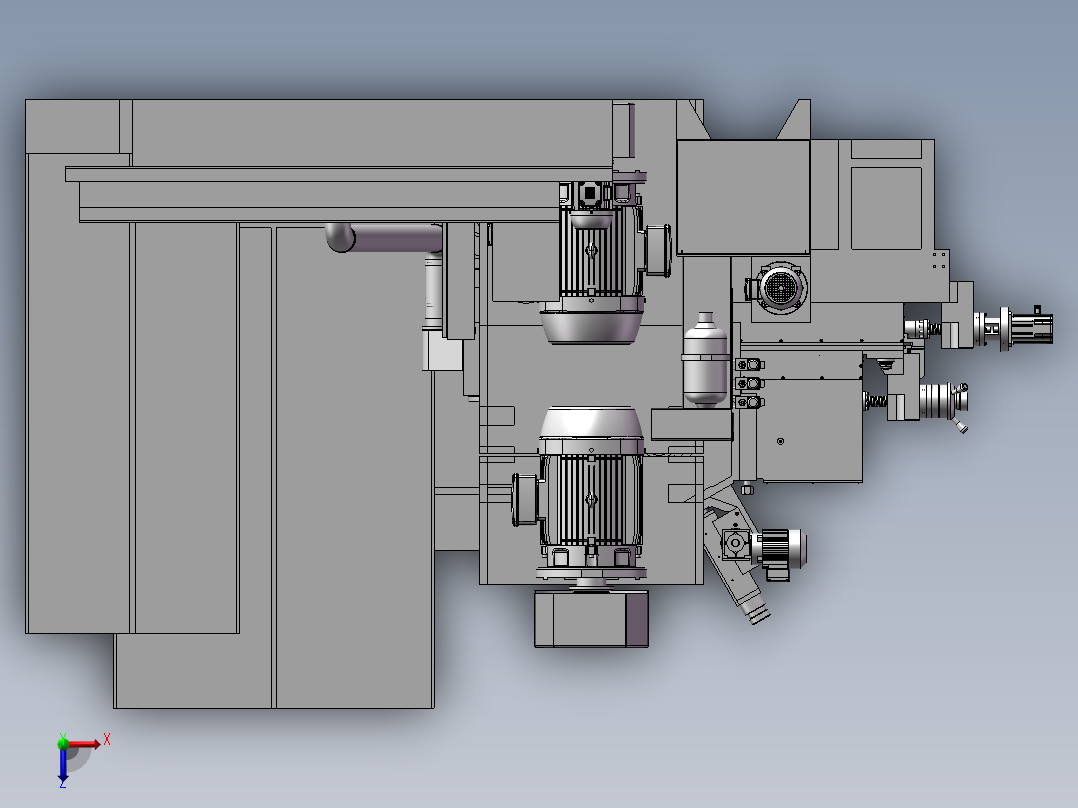This screenshot has width=1078, height=808.
Task: Click the green Y axis origin ball
Action: pos(63,743)
